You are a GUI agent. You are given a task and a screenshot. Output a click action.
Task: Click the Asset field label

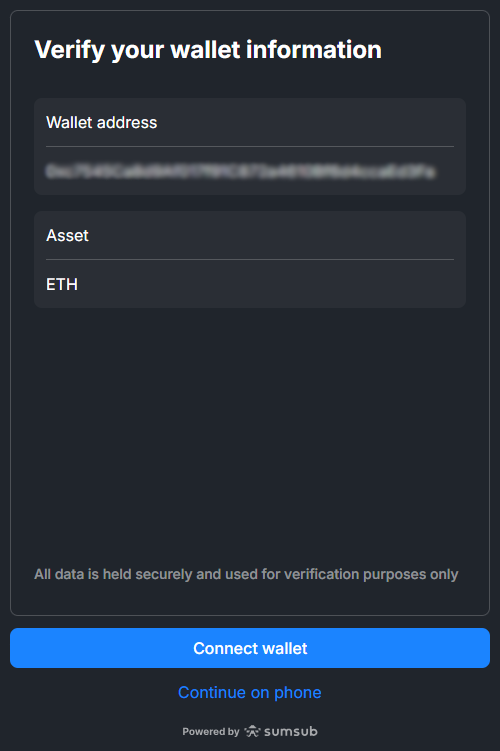(68, 236)
